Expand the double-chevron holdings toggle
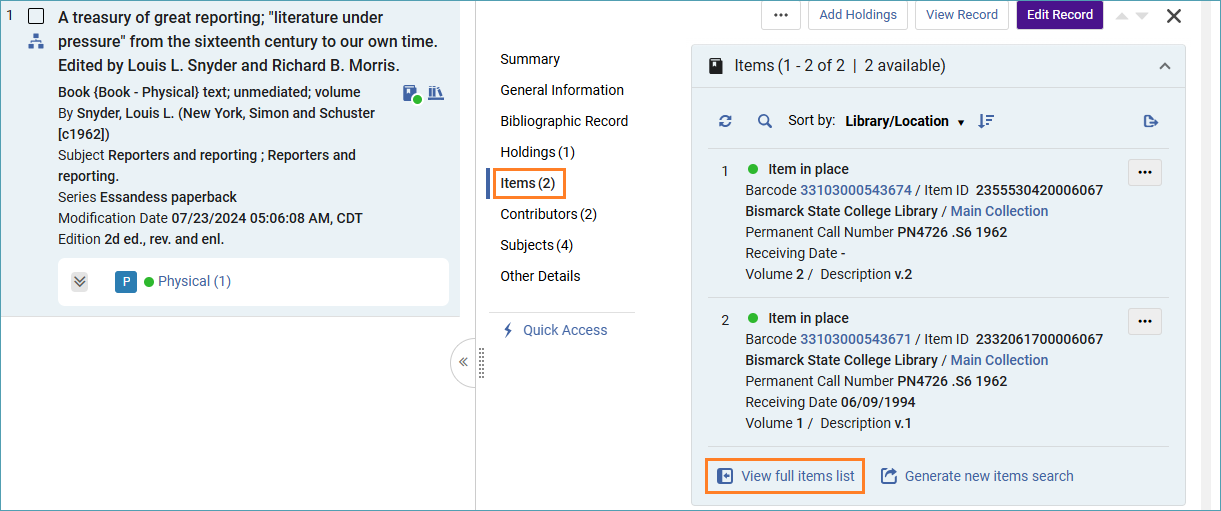This screenshot has width=1221, height=511. pyautogui.click(x=80, y=282)
